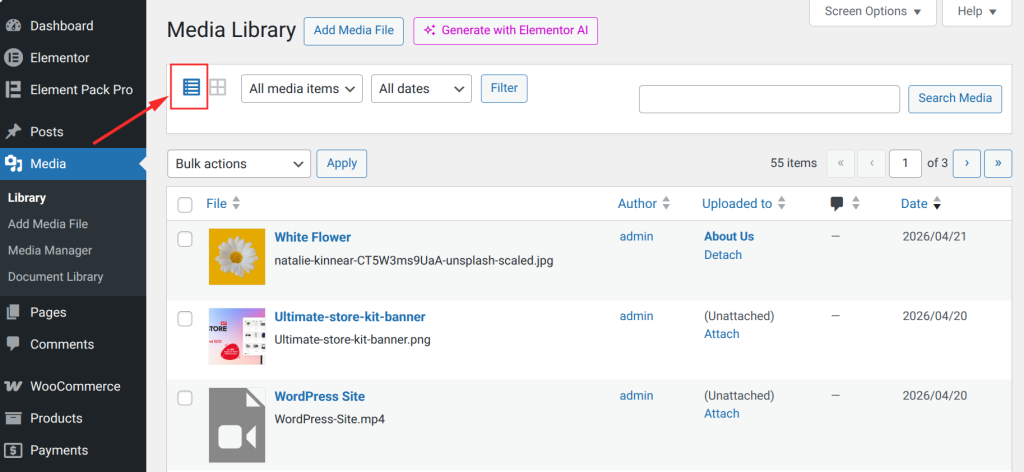This screenshot has height=472, width=1024.
Task: Sort comments column using arrows
Action: click(x=856, y=204)
